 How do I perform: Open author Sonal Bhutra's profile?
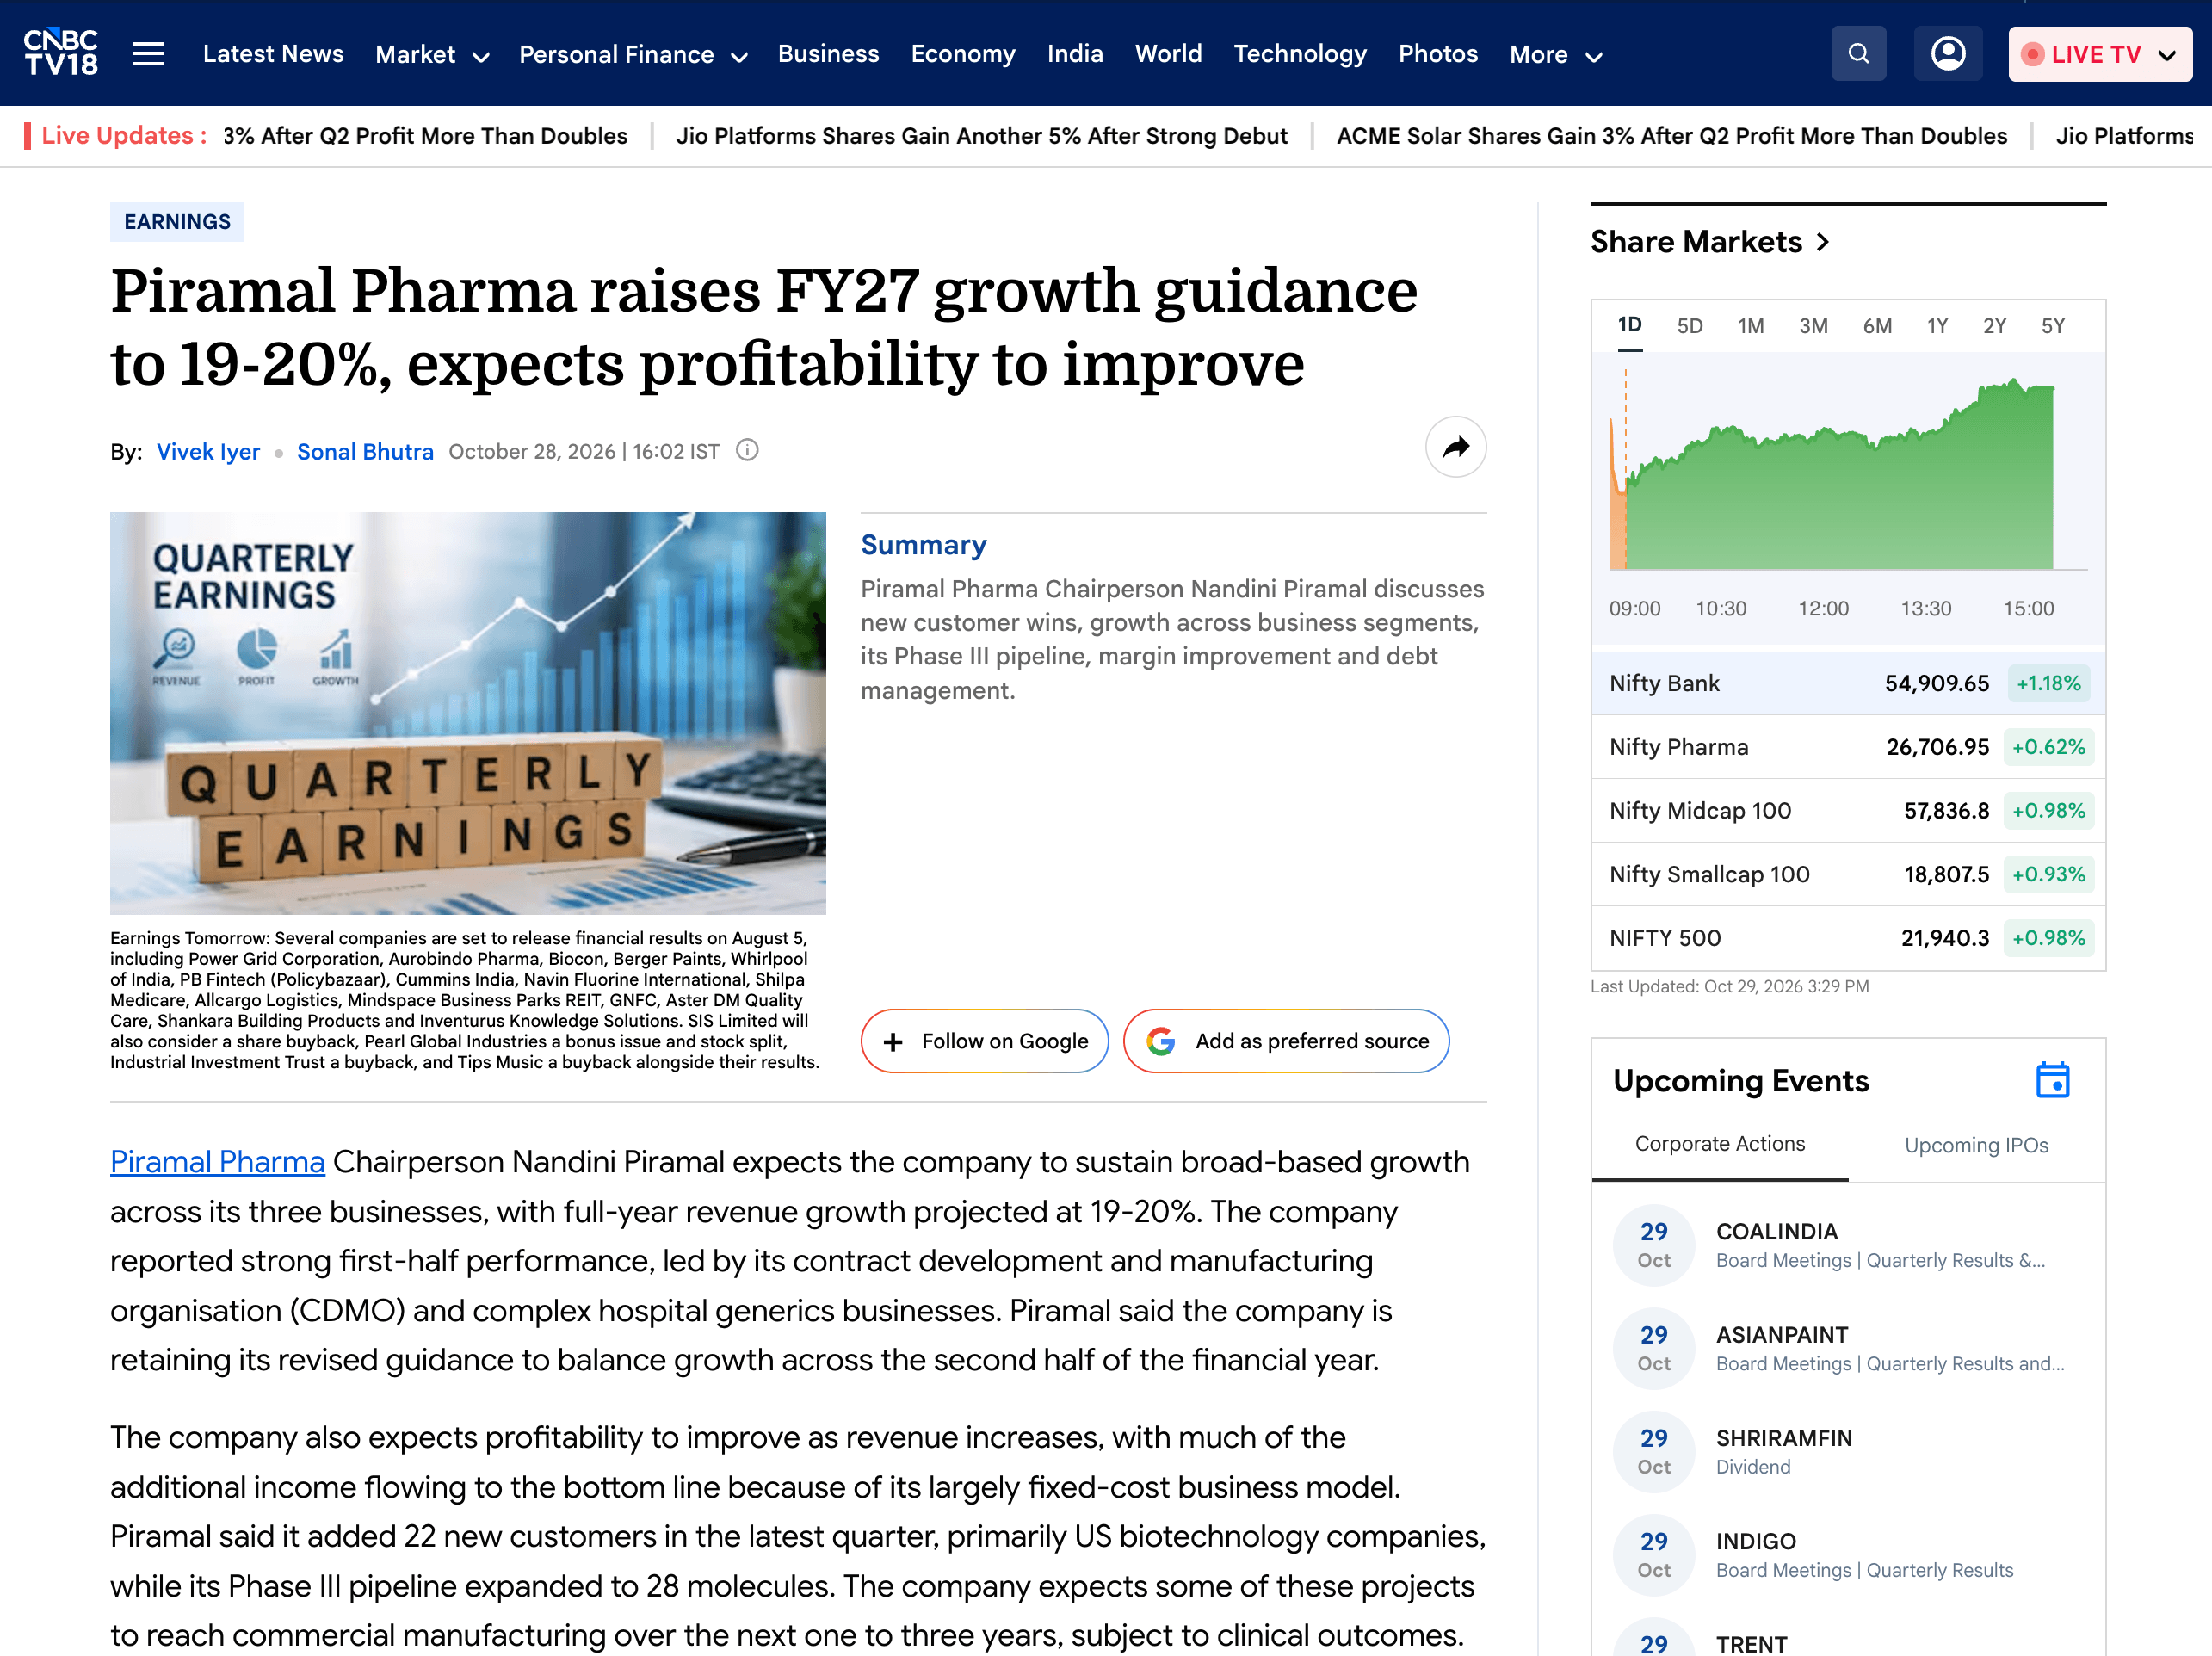coord(365,451)
